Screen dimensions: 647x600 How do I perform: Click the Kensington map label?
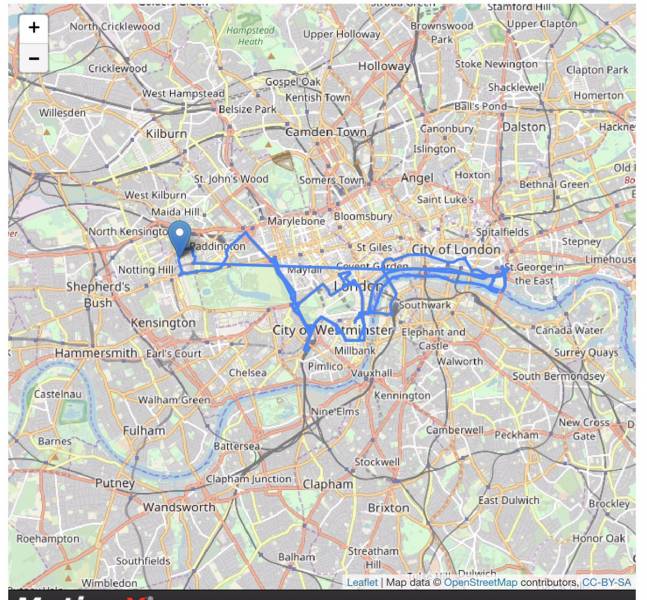[x=163, y=323]
